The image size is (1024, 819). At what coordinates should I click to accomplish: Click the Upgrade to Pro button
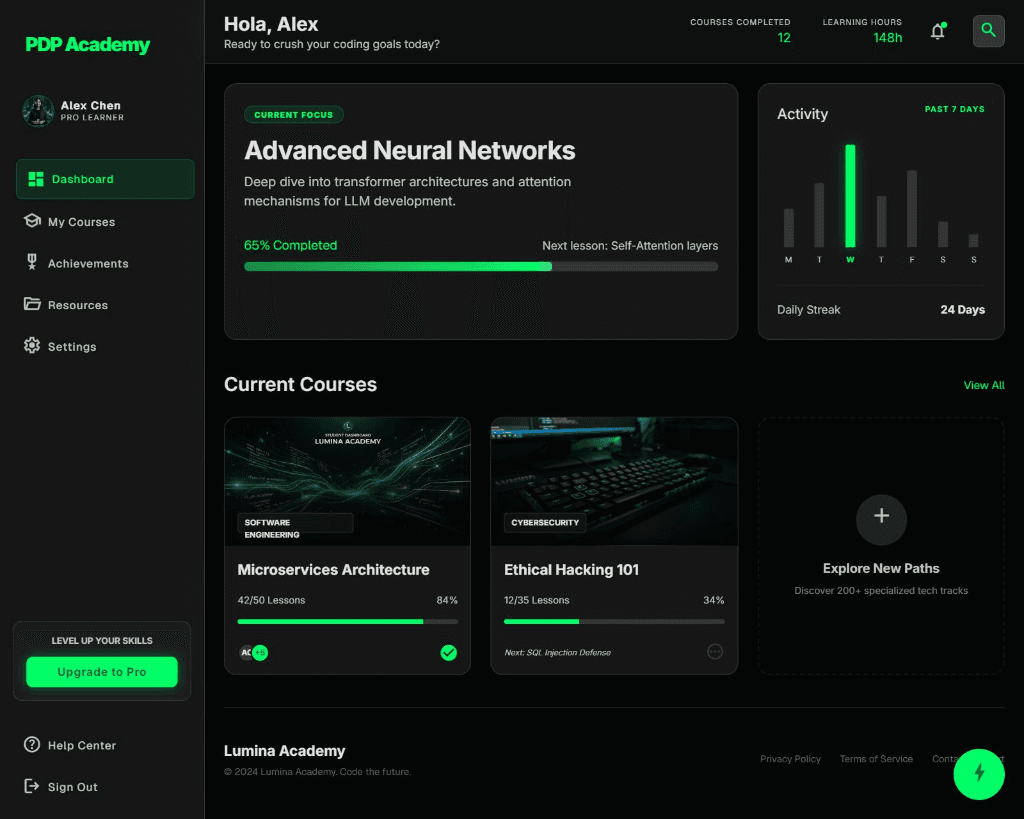(102, 672)
